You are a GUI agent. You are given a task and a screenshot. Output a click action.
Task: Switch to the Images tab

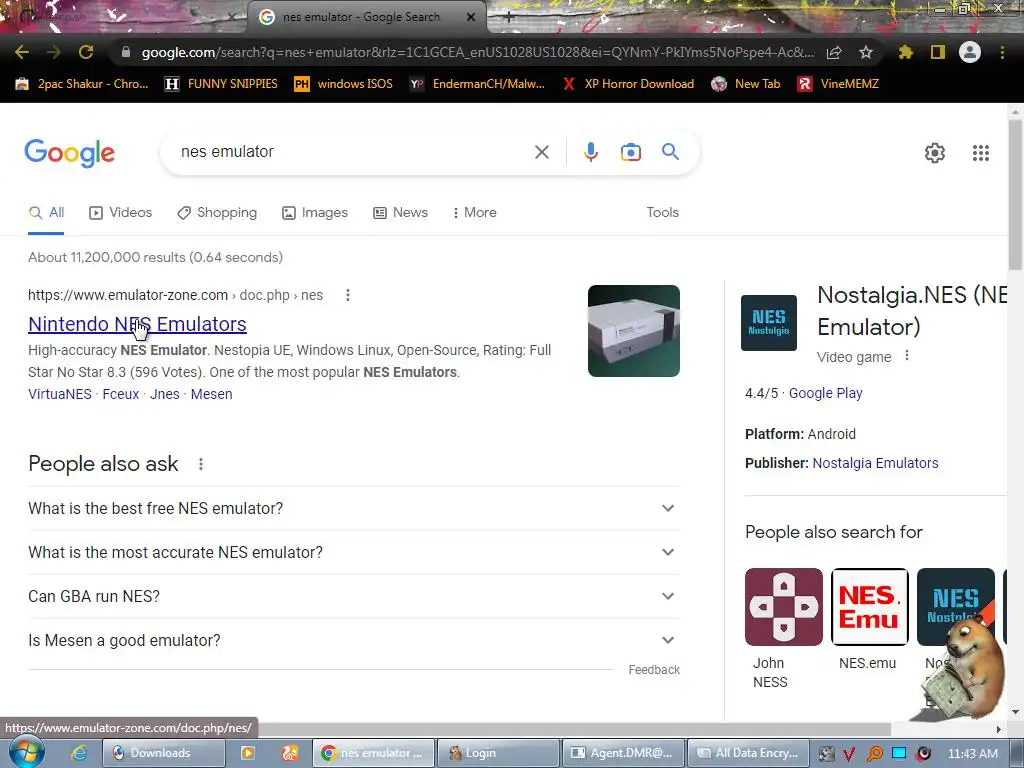315,212
